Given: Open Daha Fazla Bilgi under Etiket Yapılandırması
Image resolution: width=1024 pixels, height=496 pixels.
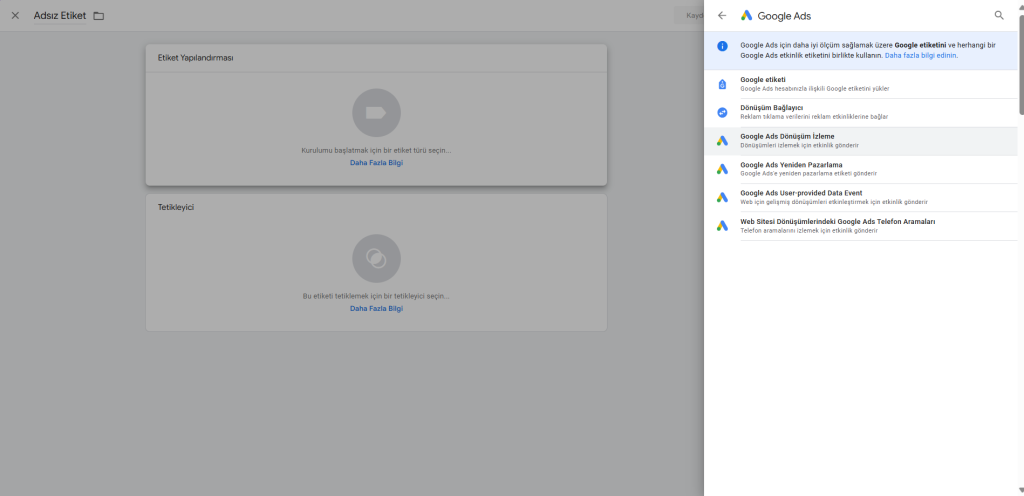Looking at the screenshot, I should click(376, 163).
